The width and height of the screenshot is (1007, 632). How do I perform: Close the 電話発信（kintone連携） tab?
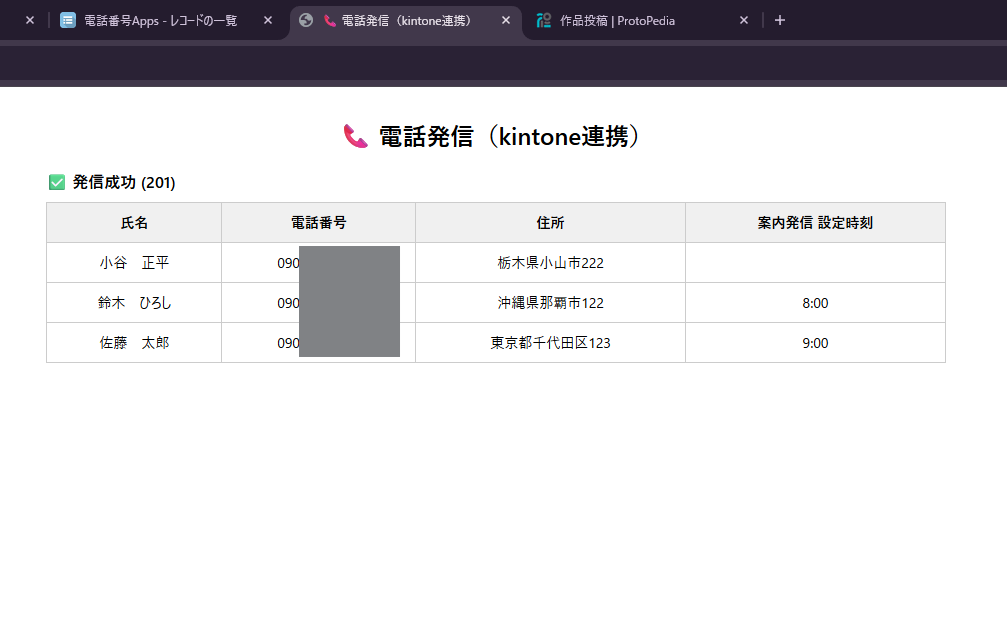505,20
